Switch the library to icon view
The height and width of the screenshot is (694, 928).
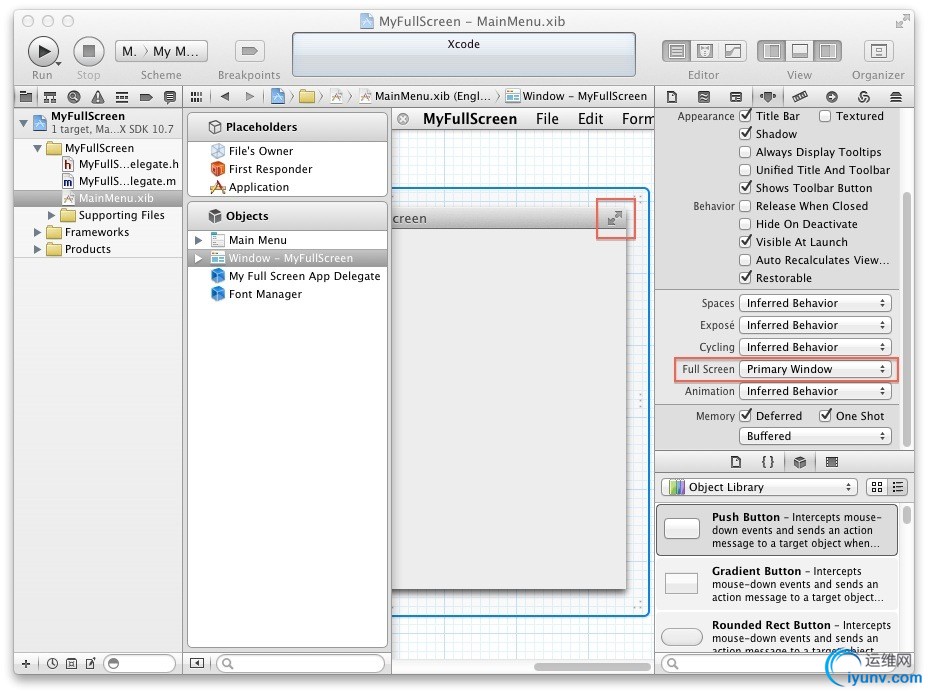877,487
